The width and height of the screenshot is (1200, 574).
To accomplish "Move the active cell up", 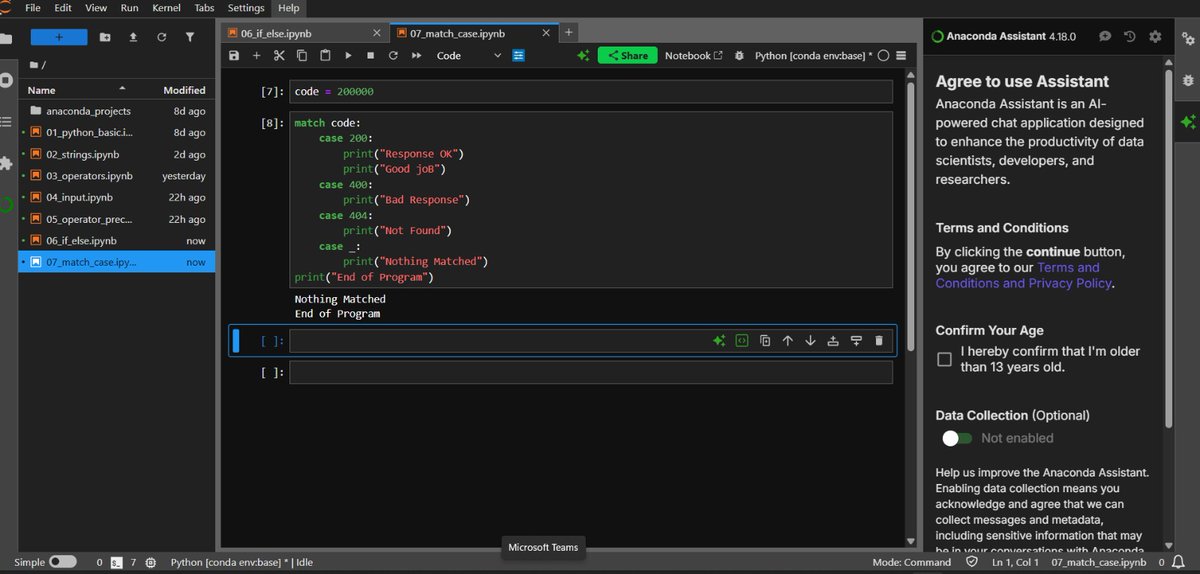I will 787,341.
